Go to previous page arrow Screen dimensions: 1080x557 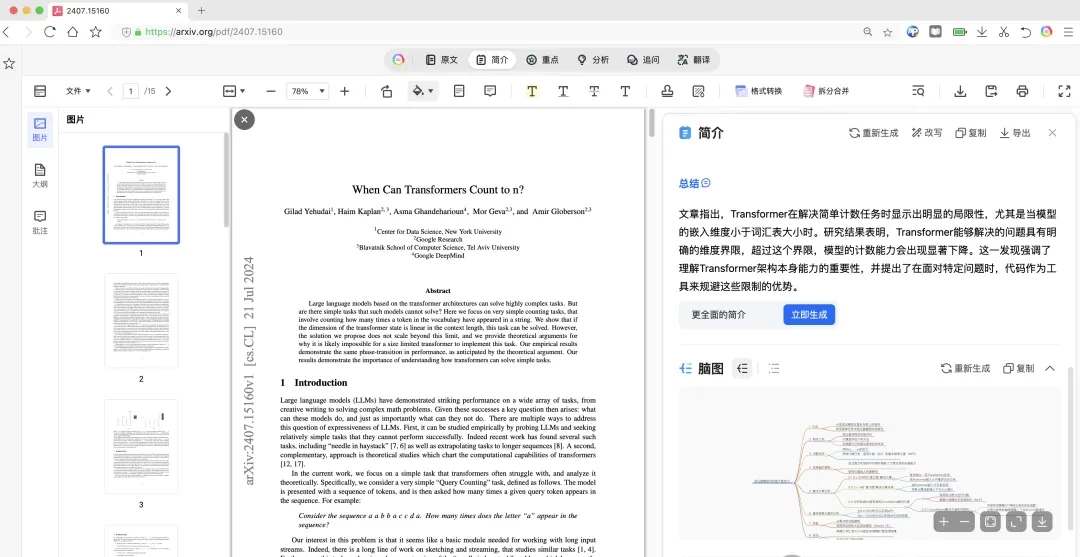tap(110, 91)
